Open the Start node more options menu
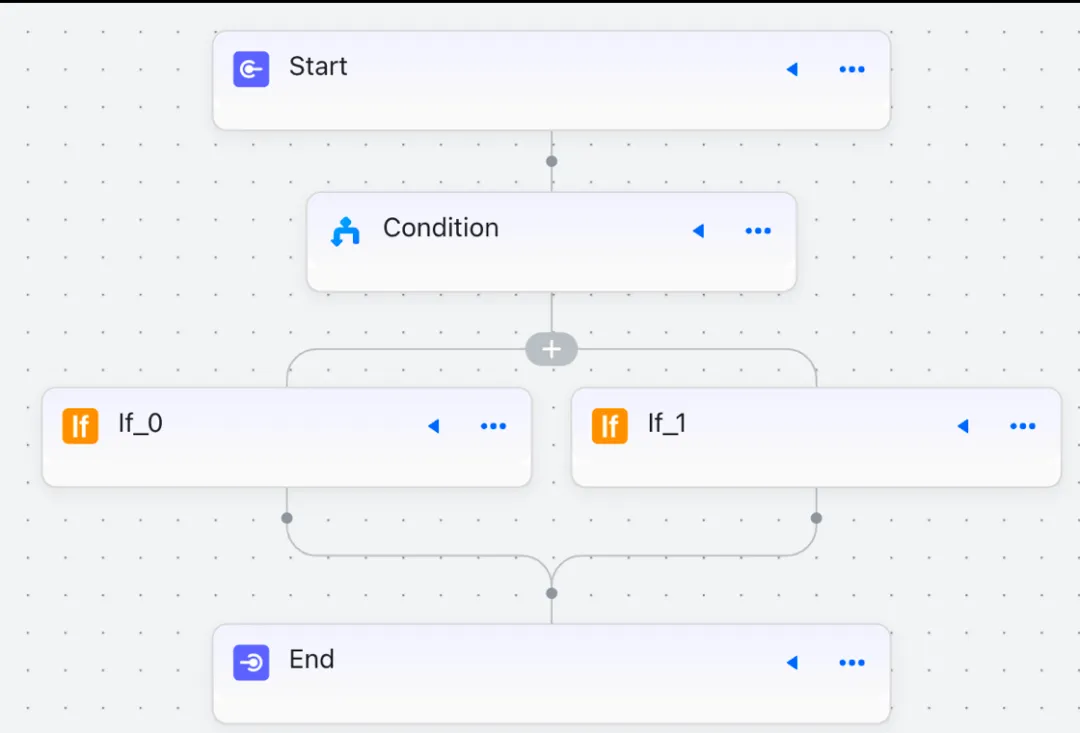This screenshot has width=1080, height=733. click(852, 69)
